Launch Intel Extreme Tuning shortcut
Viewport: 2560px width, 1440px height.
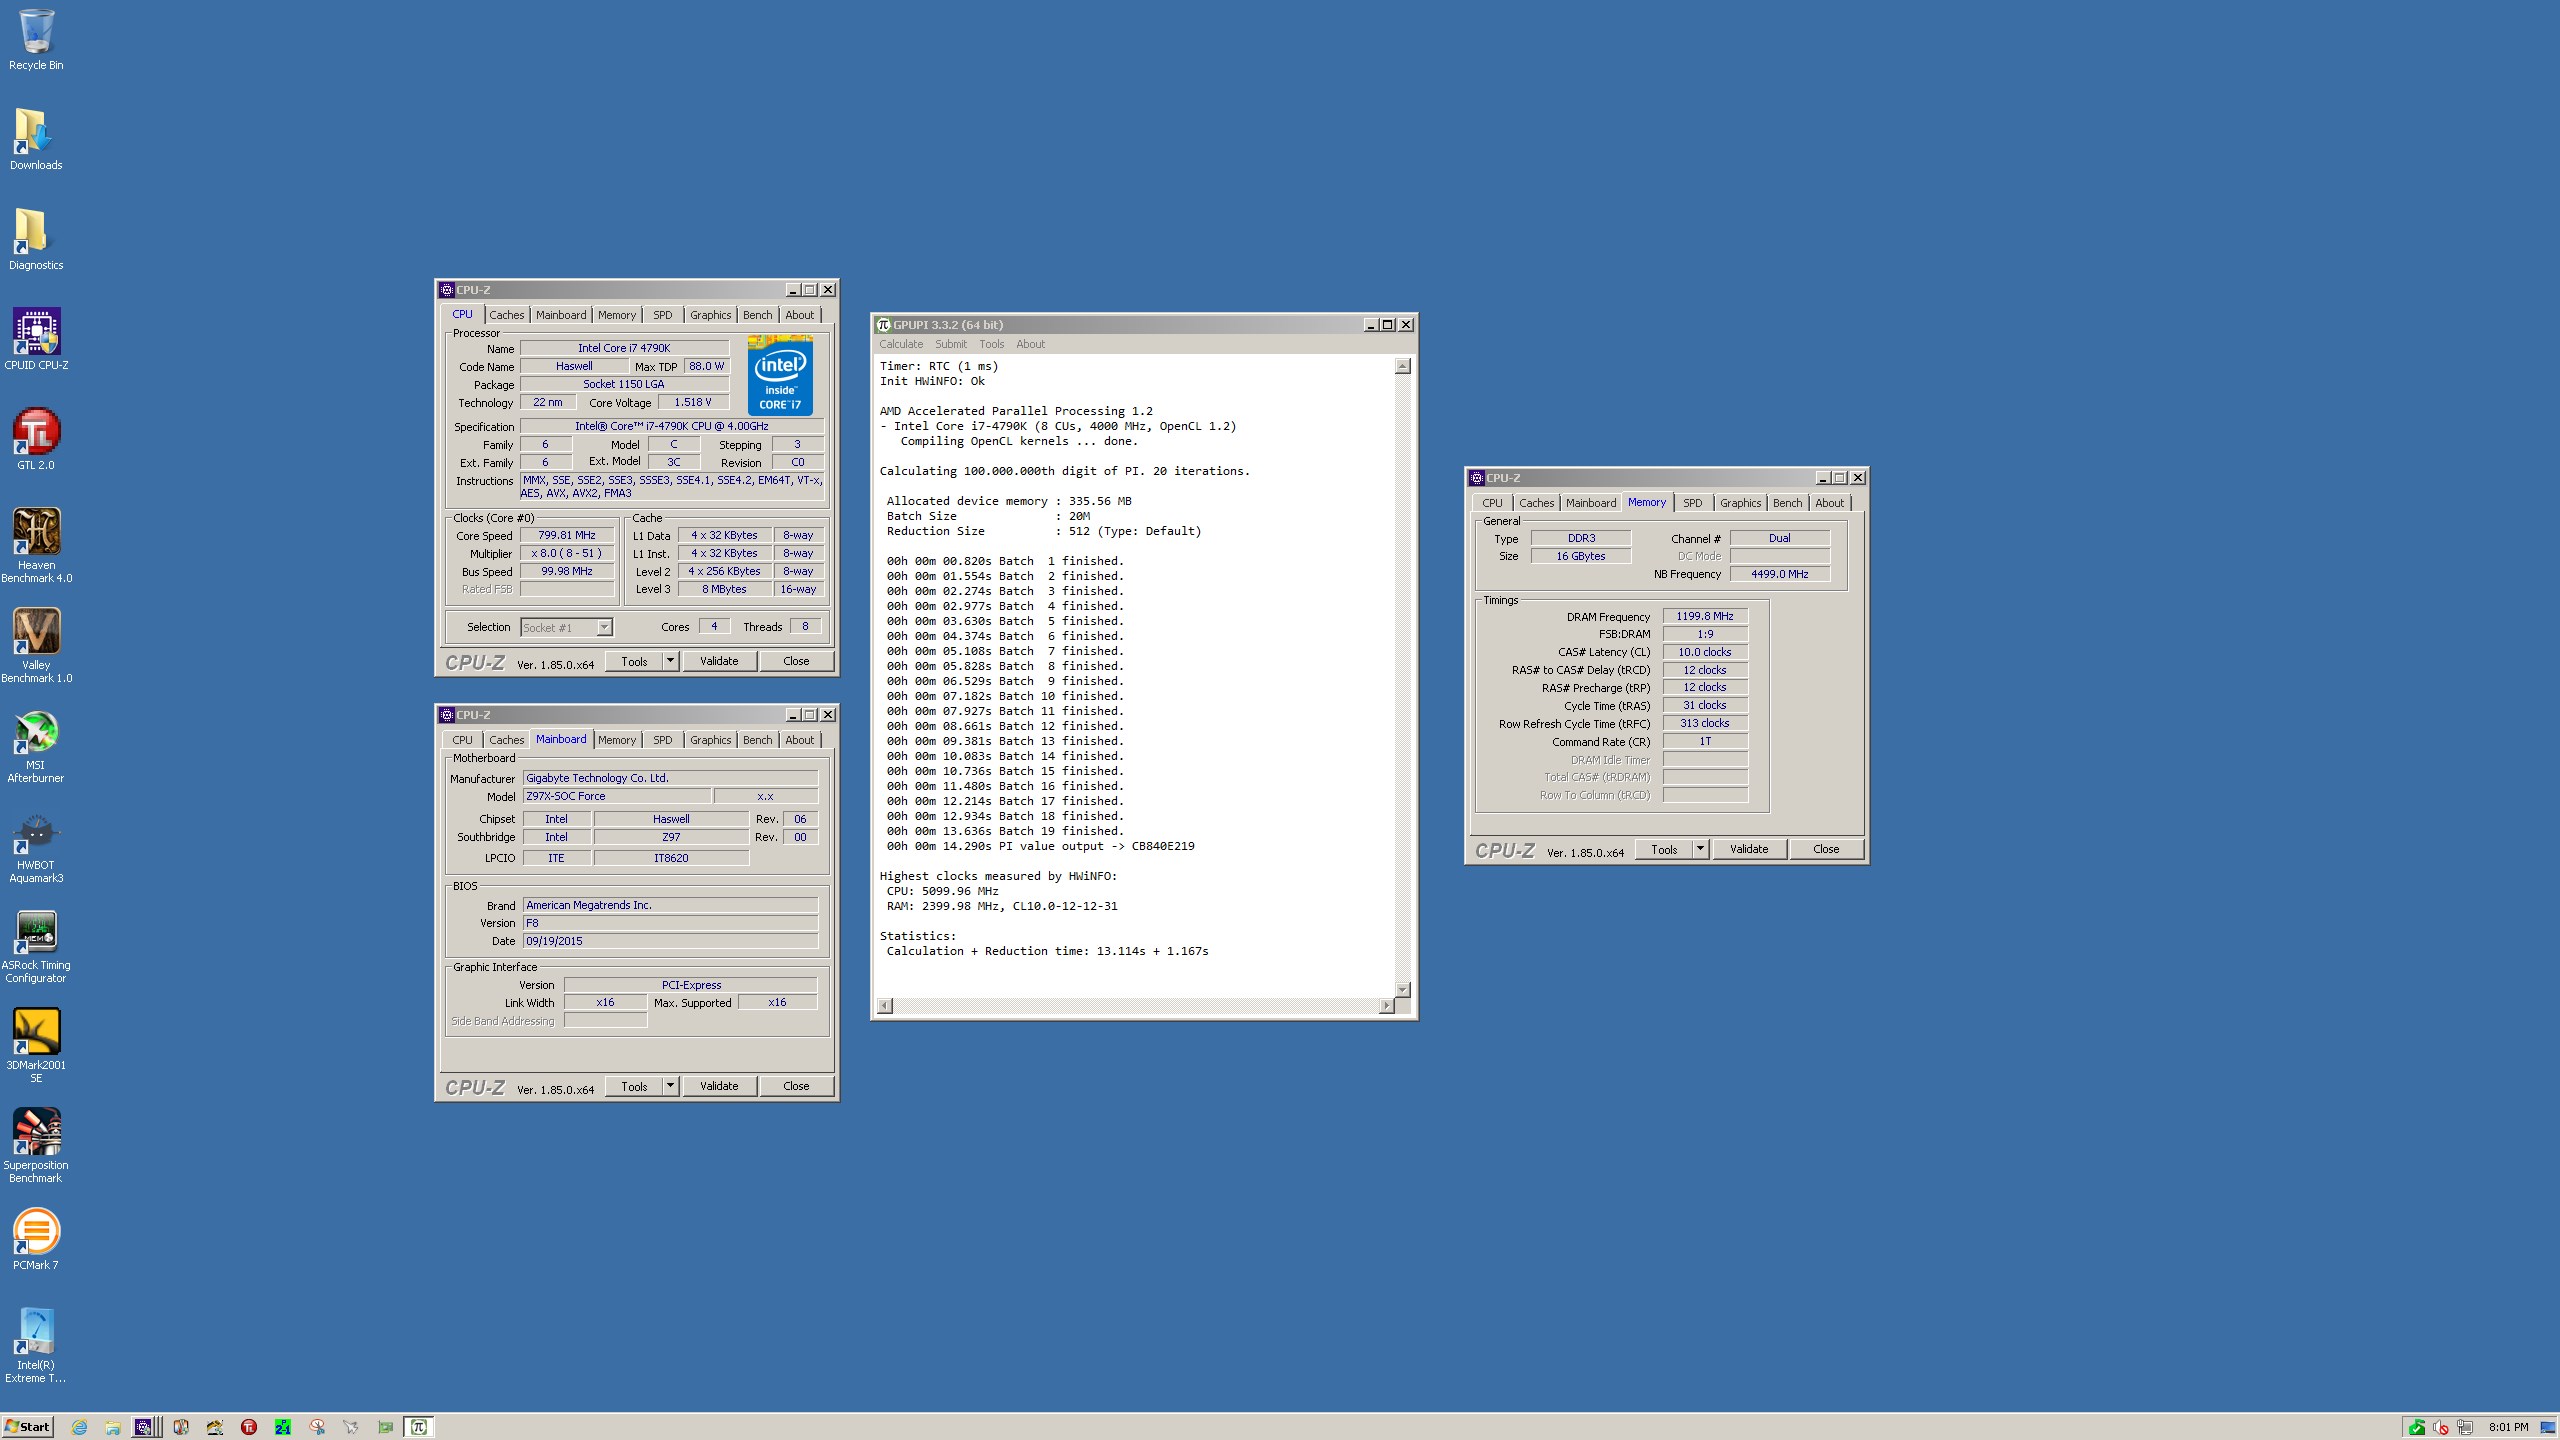click(36, 1345)
